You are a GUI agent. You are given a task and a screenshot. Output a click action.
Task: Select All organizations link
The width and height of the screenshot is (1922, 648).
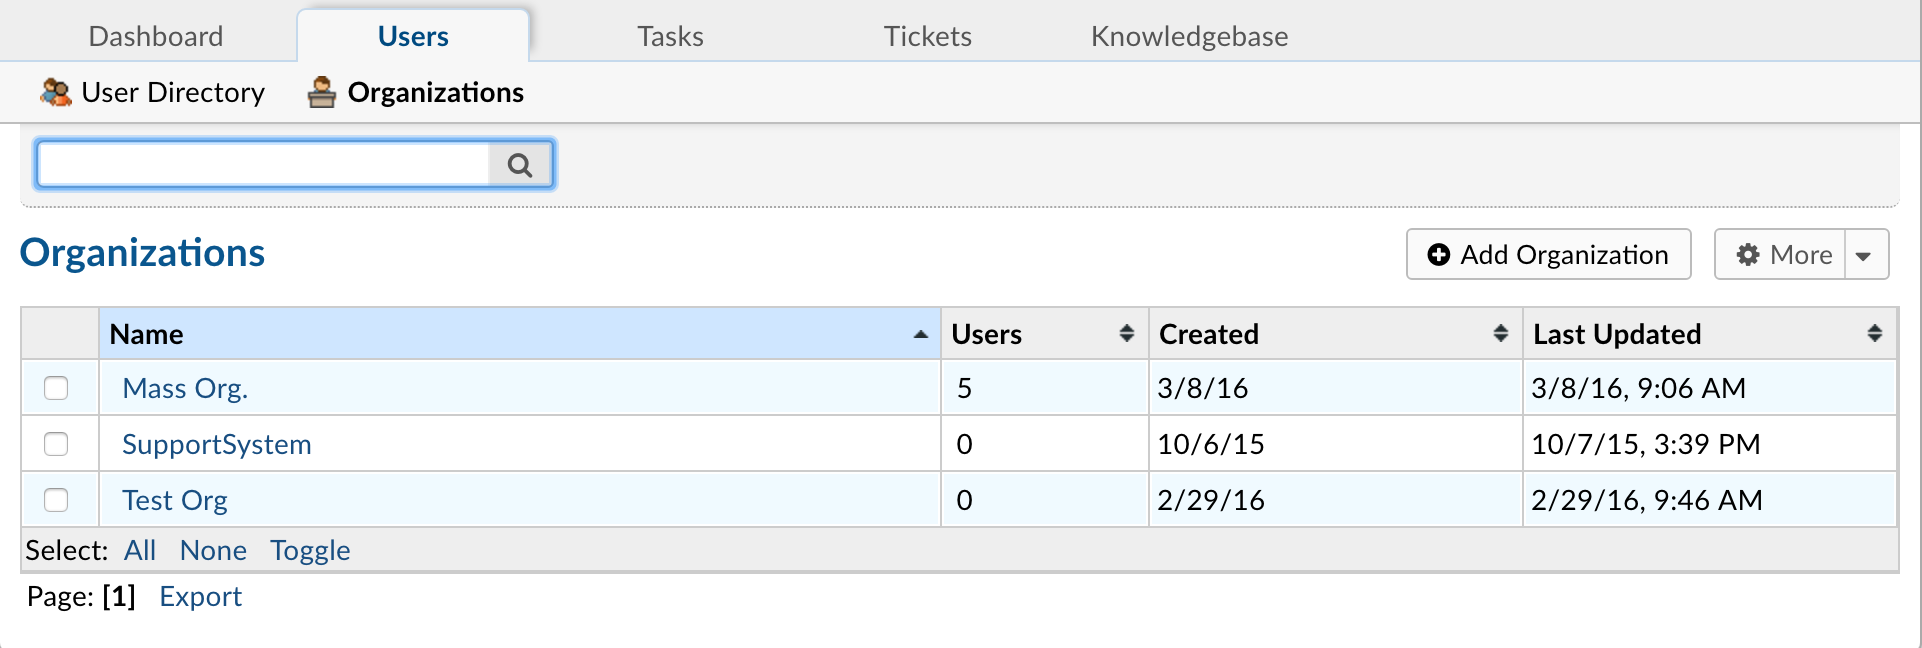[x=140, y=550]
